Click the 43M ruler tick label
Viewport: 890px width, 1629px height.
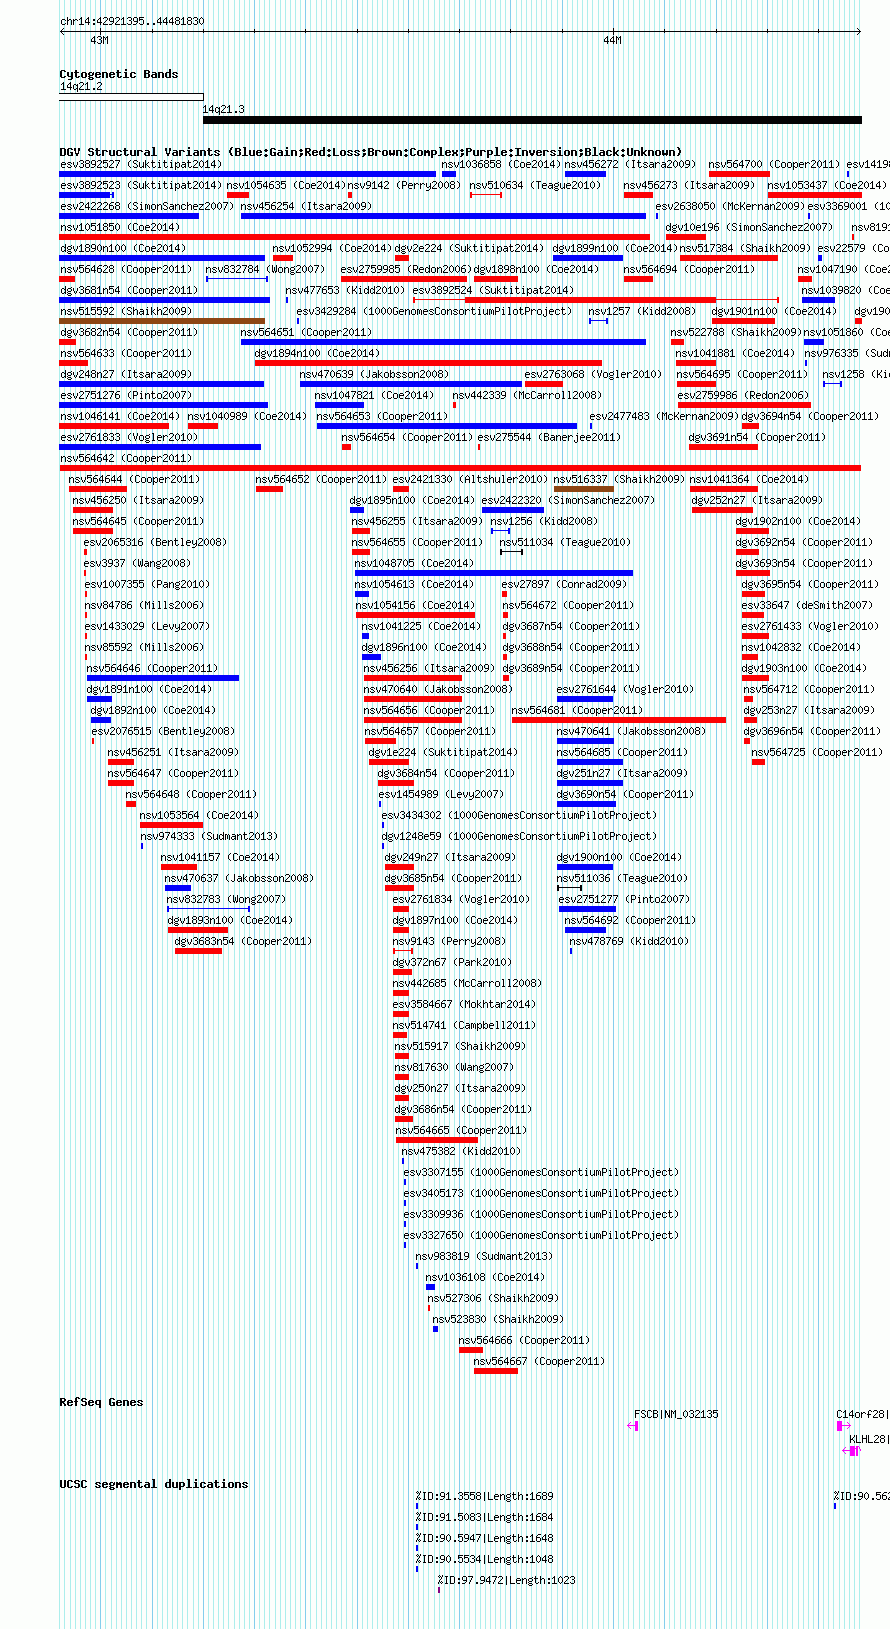pos(99,40)
